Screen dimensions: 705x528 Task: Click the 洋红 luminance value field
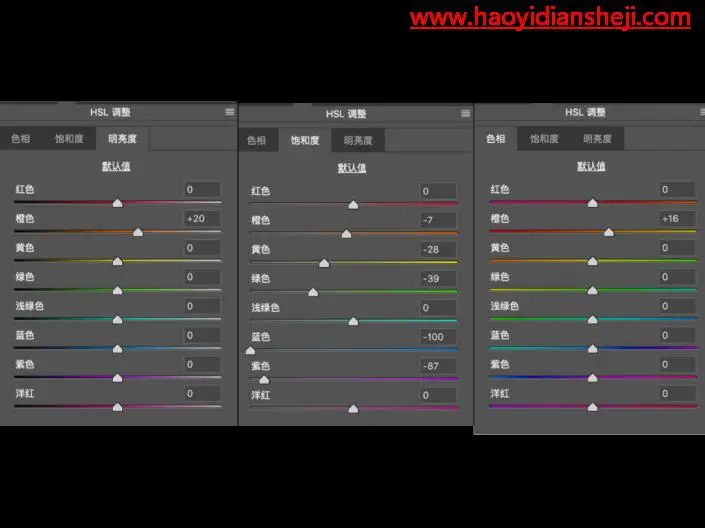[202, 394]
